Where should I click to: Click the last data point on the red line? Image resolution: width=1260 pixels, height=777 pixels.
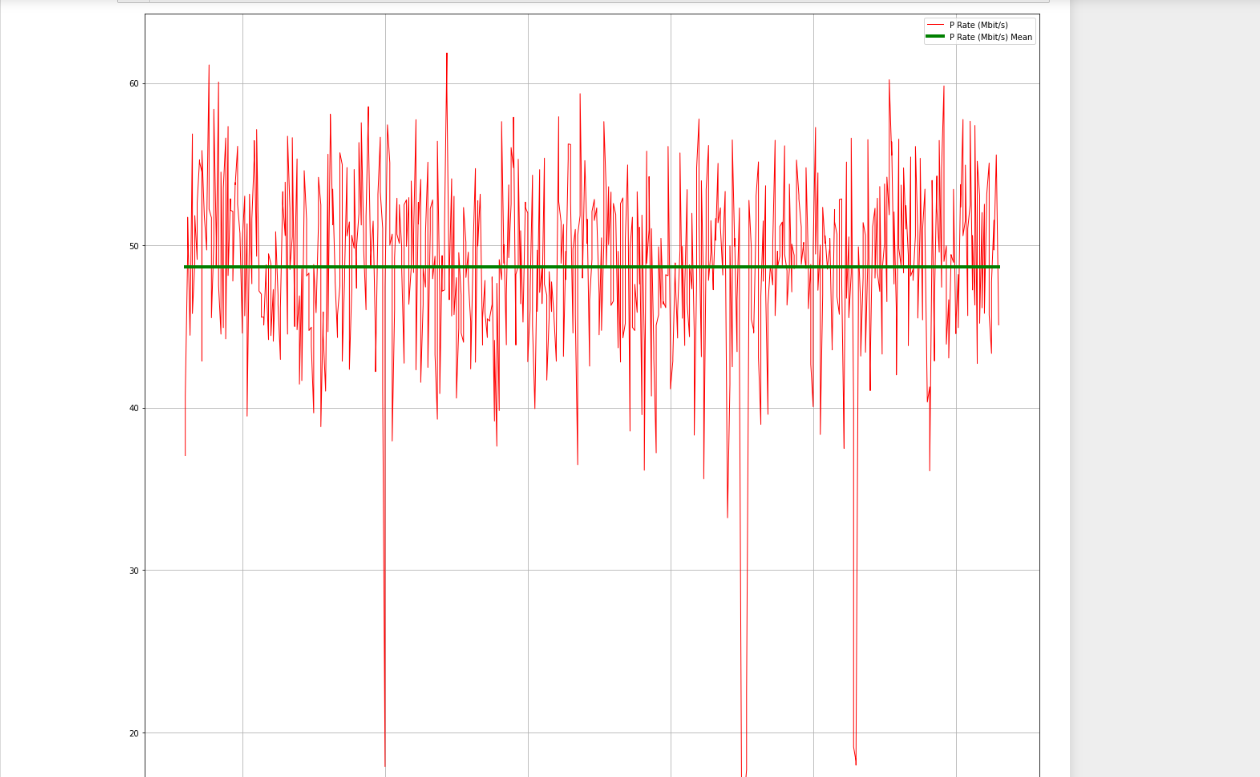coord(998,324)
